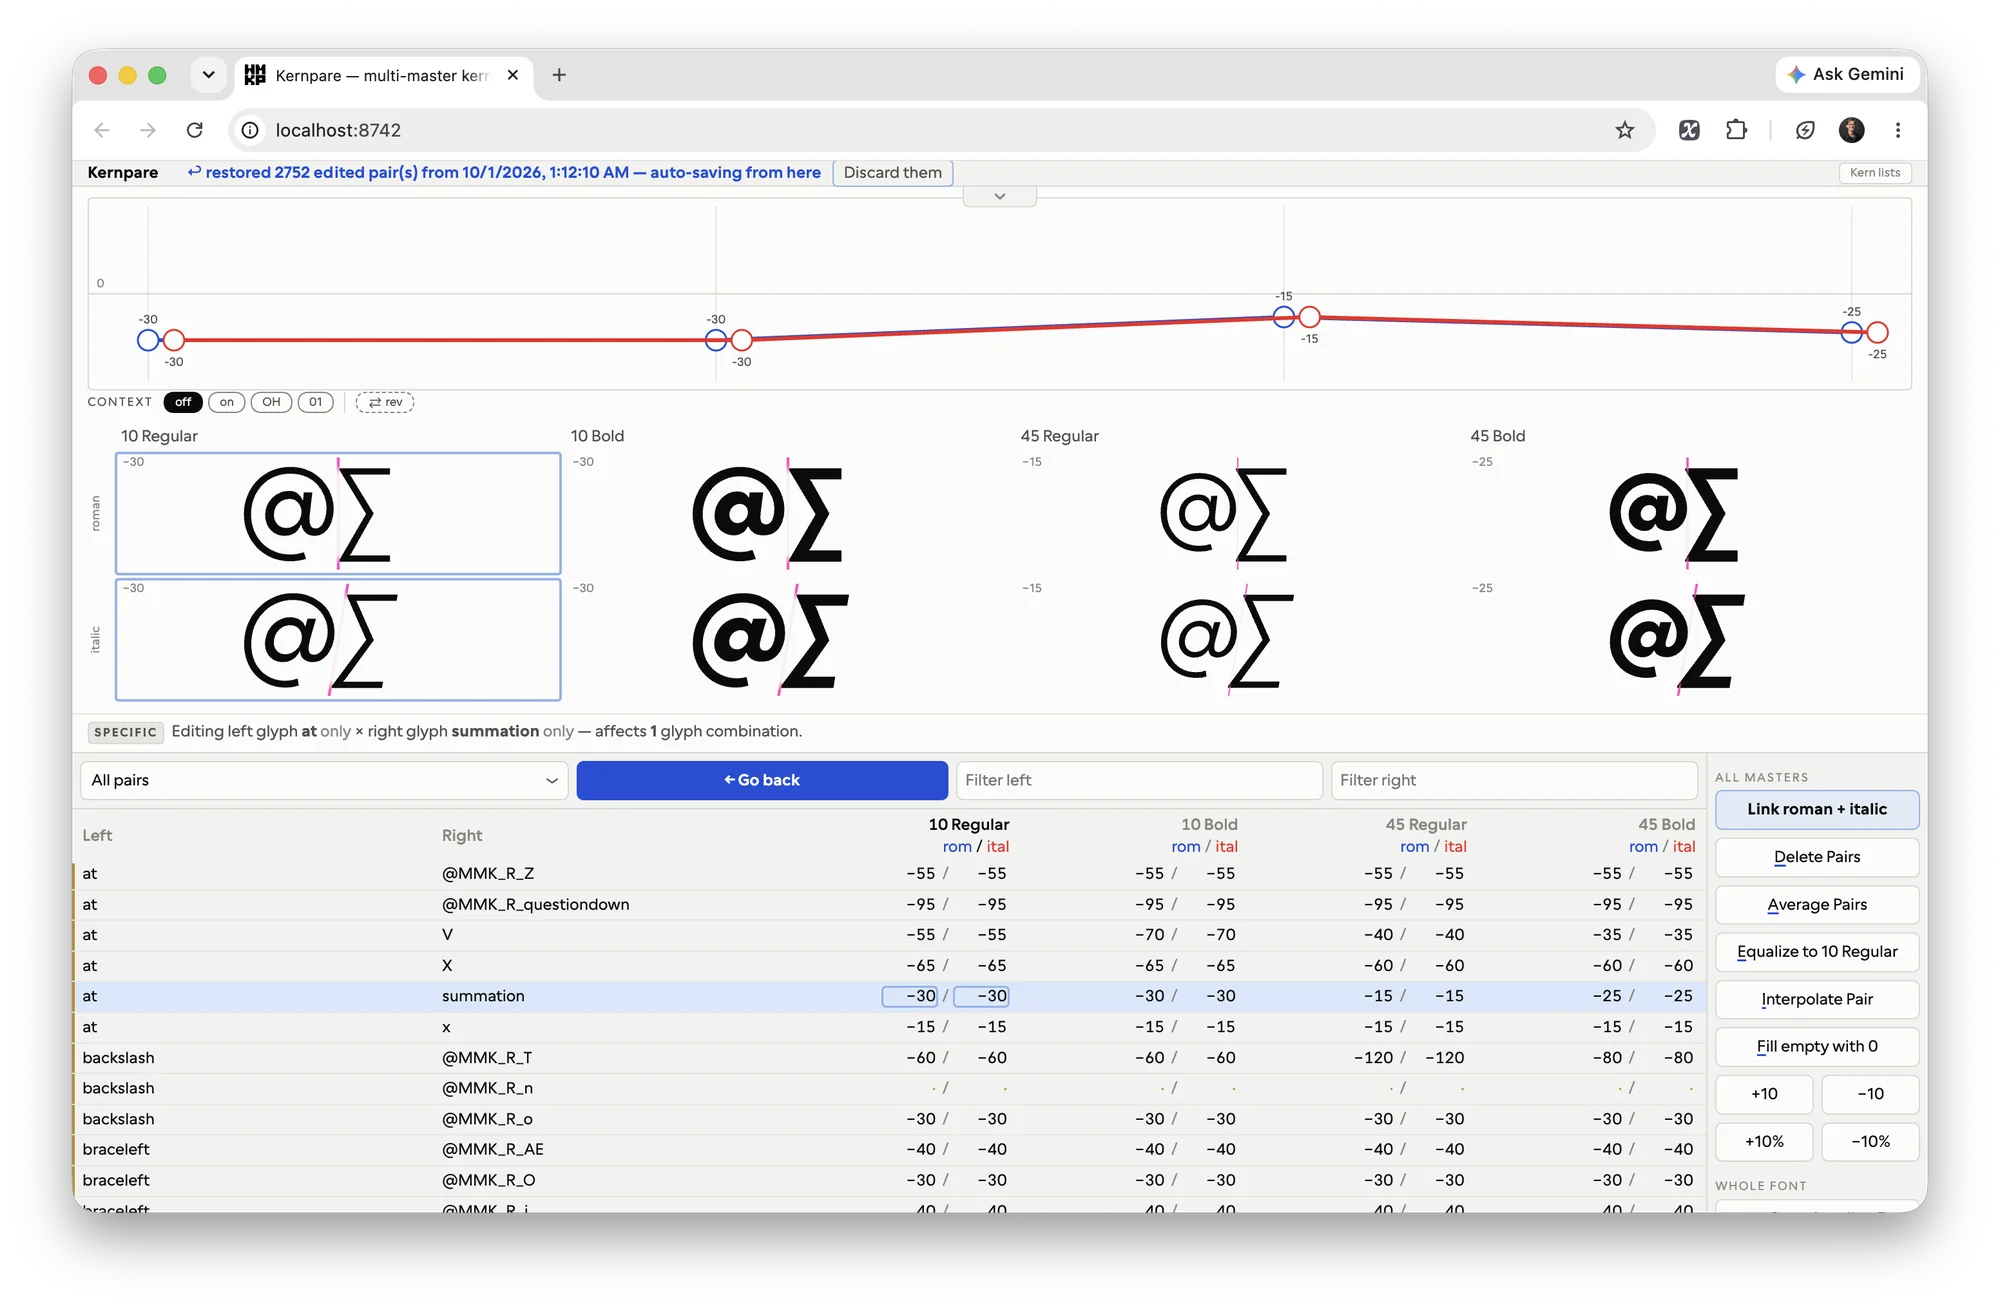Open the tab search dropdown arrow
2000x1308 pixels.
click(208, 75)
